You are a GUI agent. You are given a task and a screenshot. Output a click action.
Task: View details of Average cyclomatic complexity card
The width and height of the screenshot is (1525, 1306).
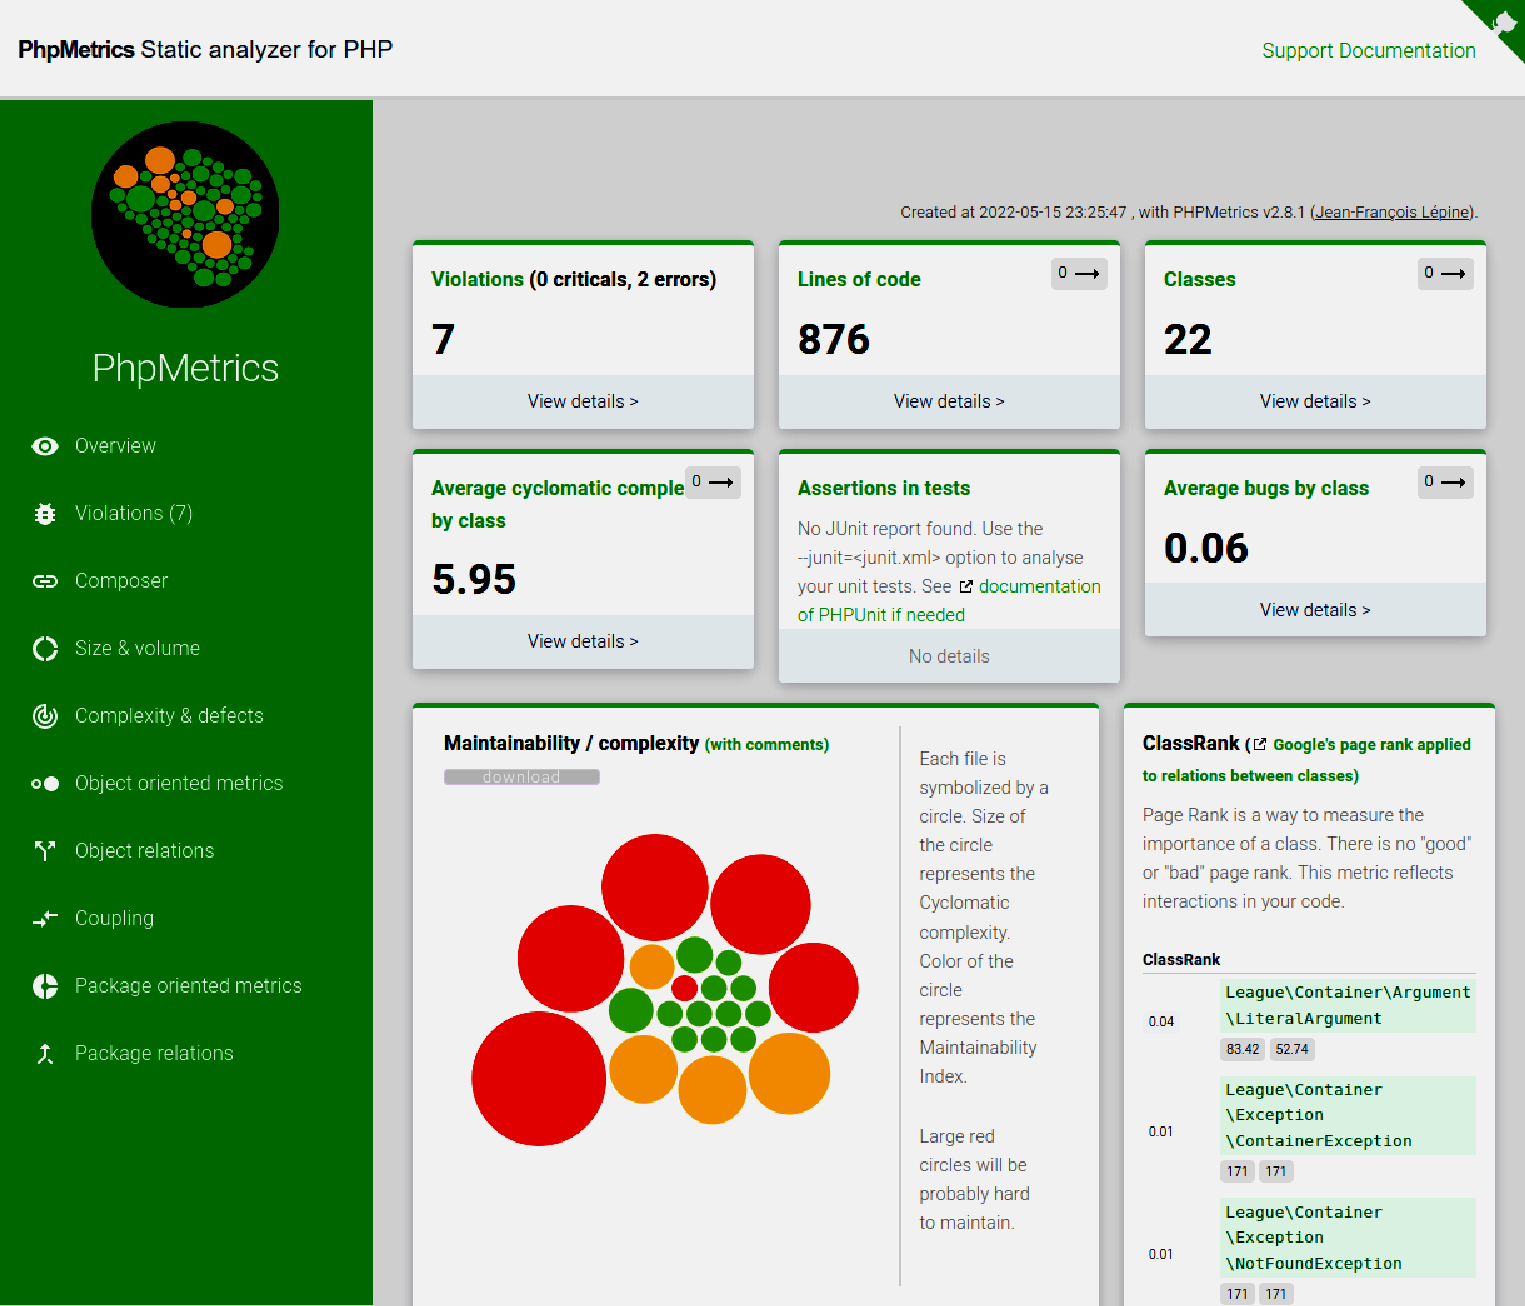point(583,642)
